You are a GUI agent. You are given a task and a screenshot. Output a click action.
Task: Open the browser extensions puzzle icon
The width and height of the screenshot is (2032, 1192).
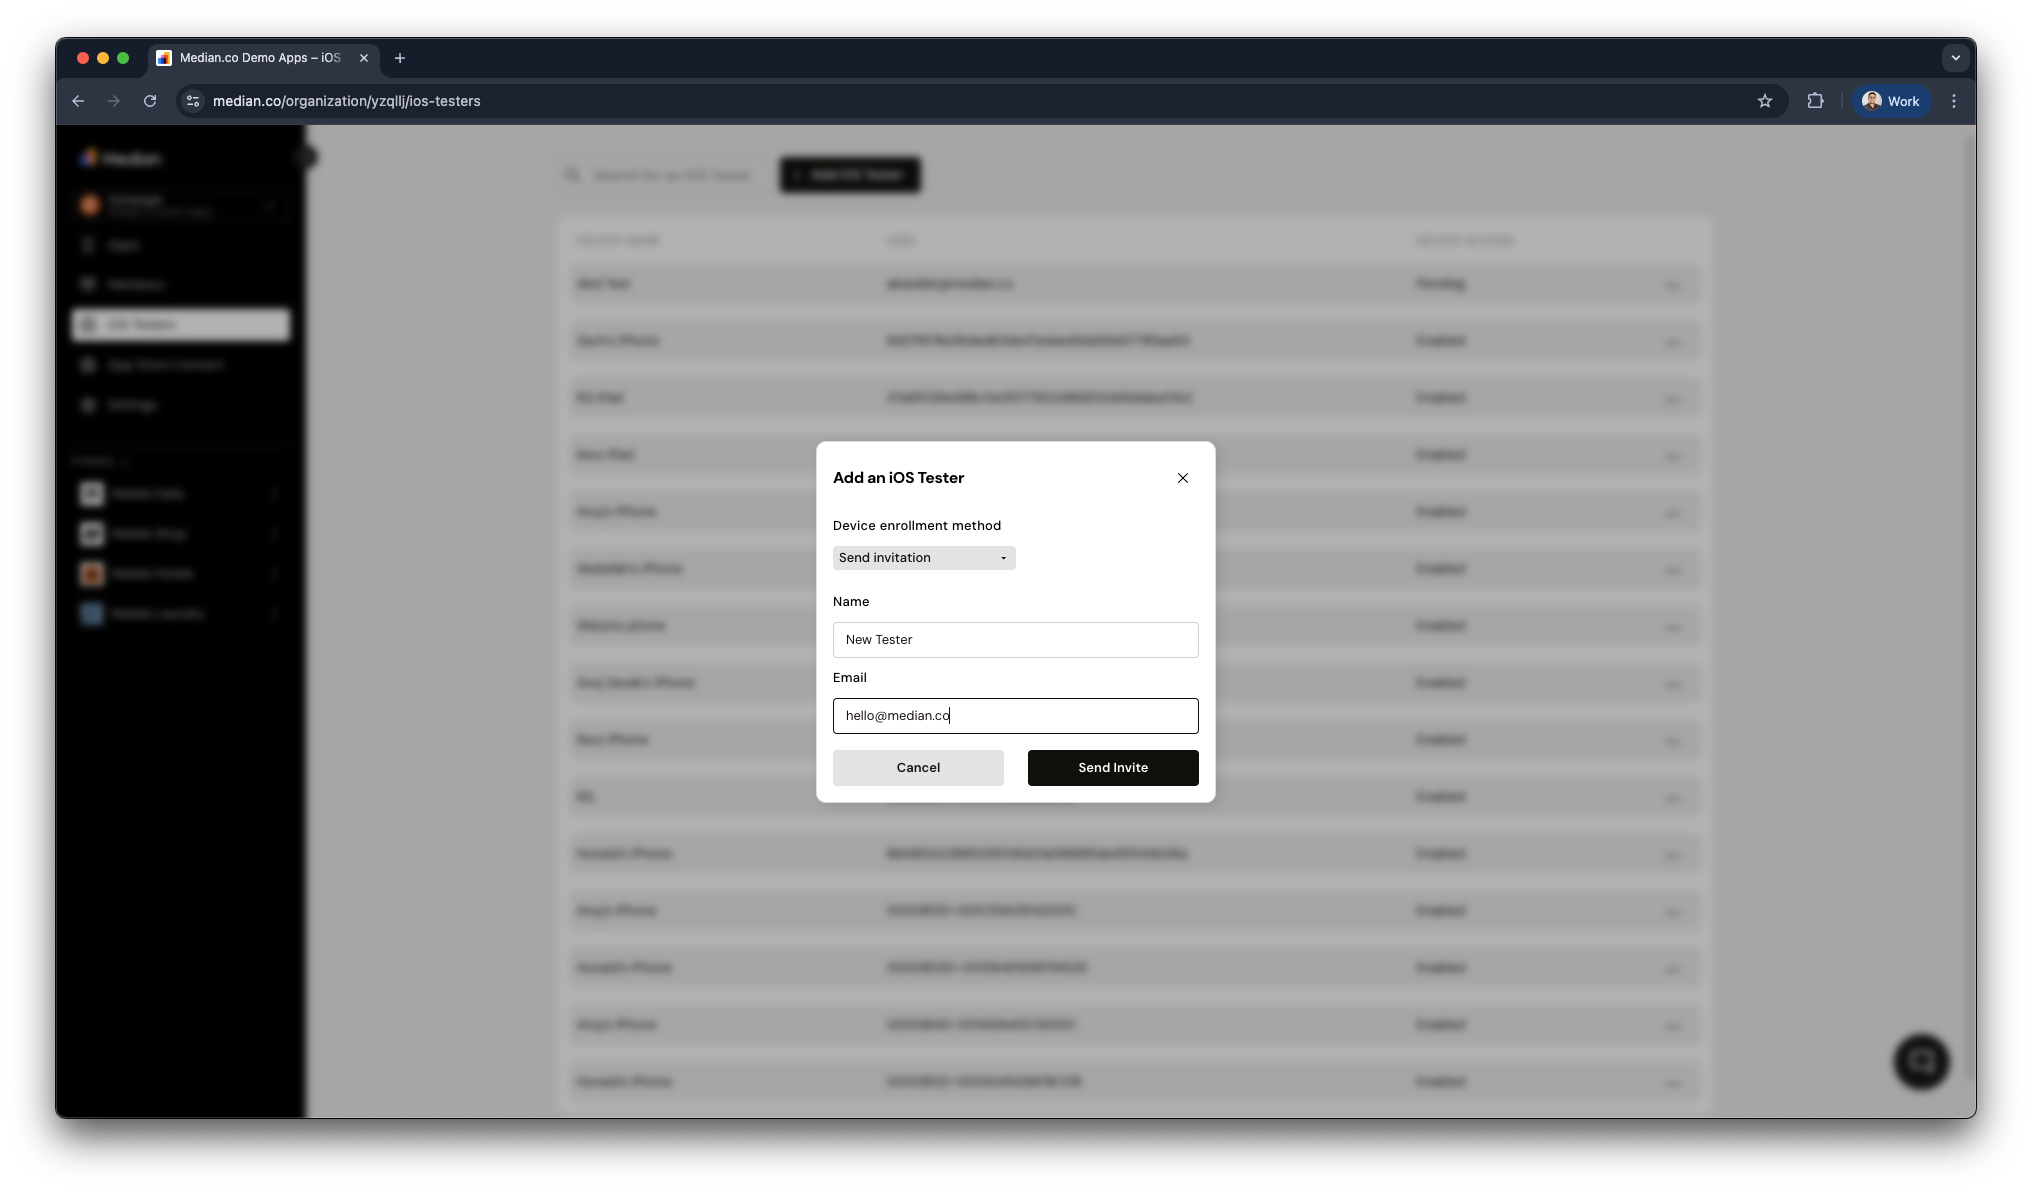(1815, 101)
